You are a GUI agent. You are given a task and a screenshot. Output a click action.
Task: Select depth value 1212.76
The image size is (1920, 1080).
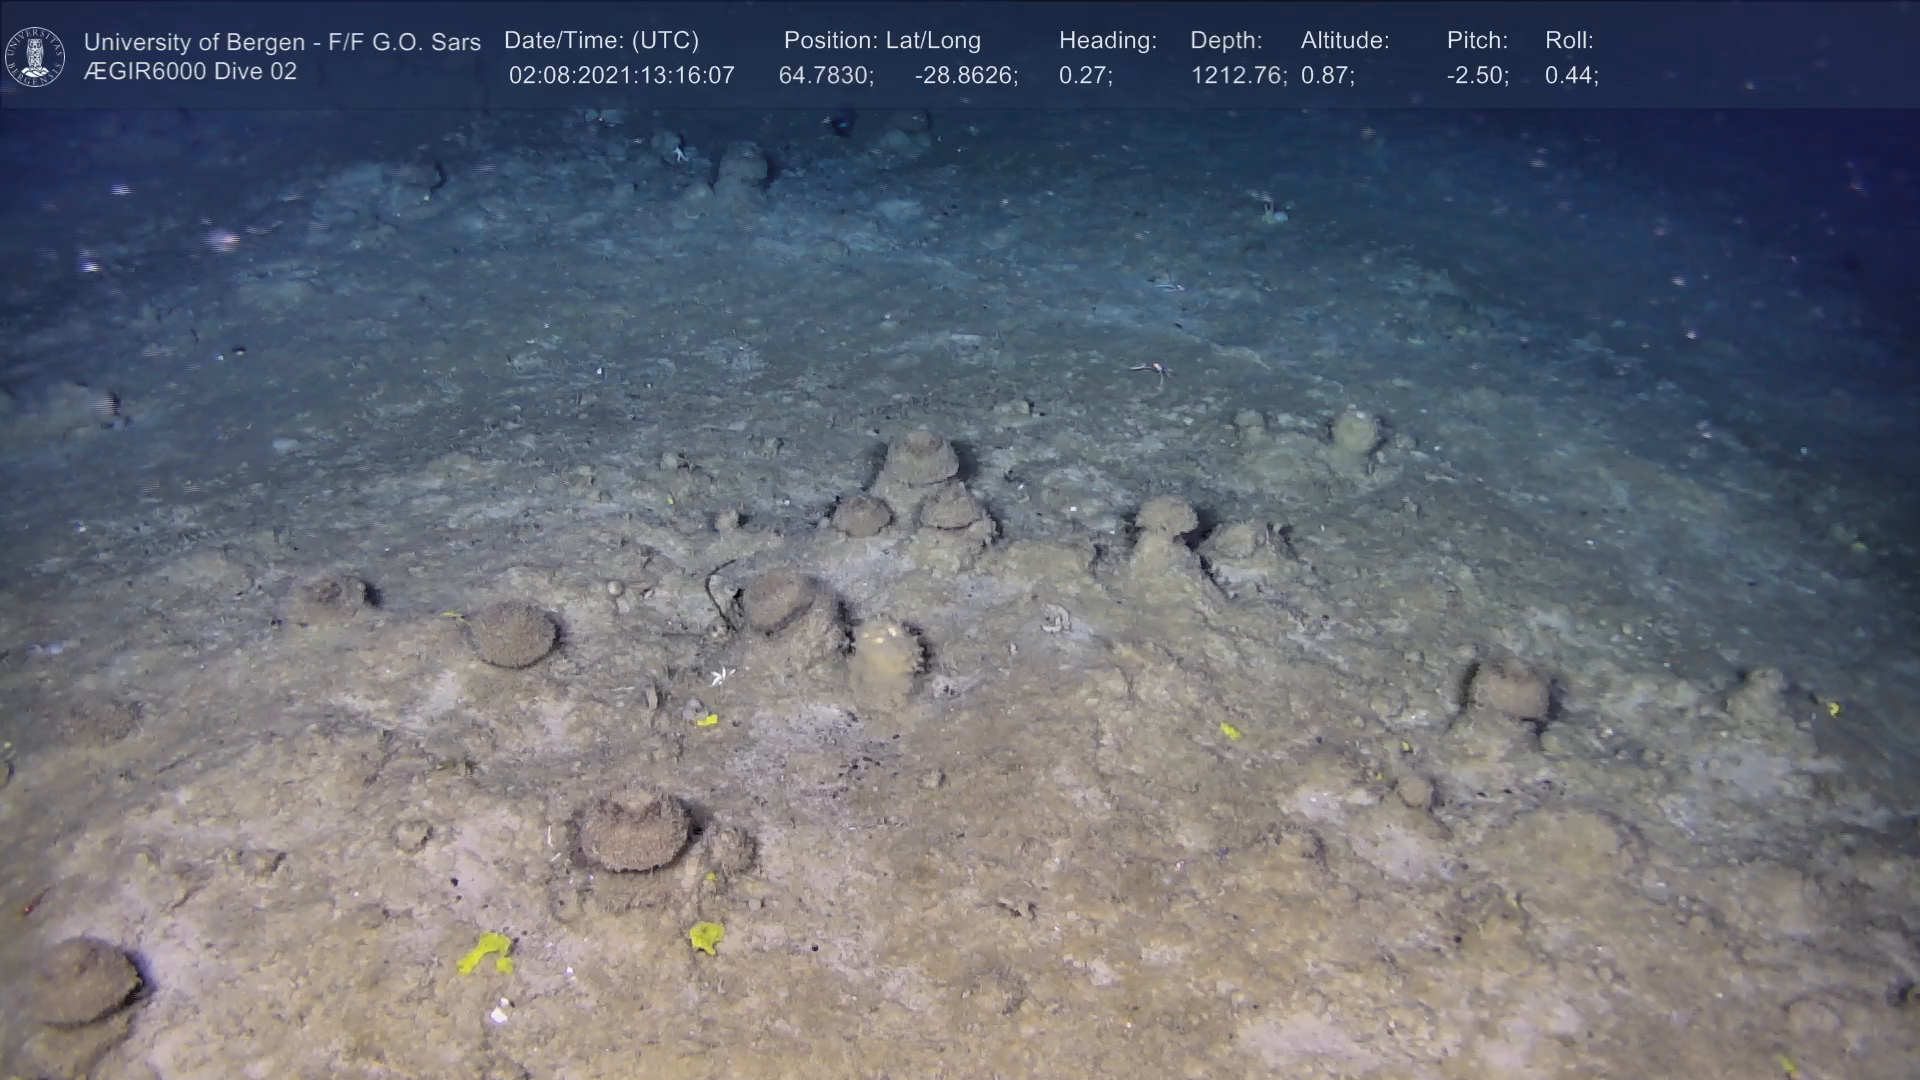click(x=1238, y=76)
